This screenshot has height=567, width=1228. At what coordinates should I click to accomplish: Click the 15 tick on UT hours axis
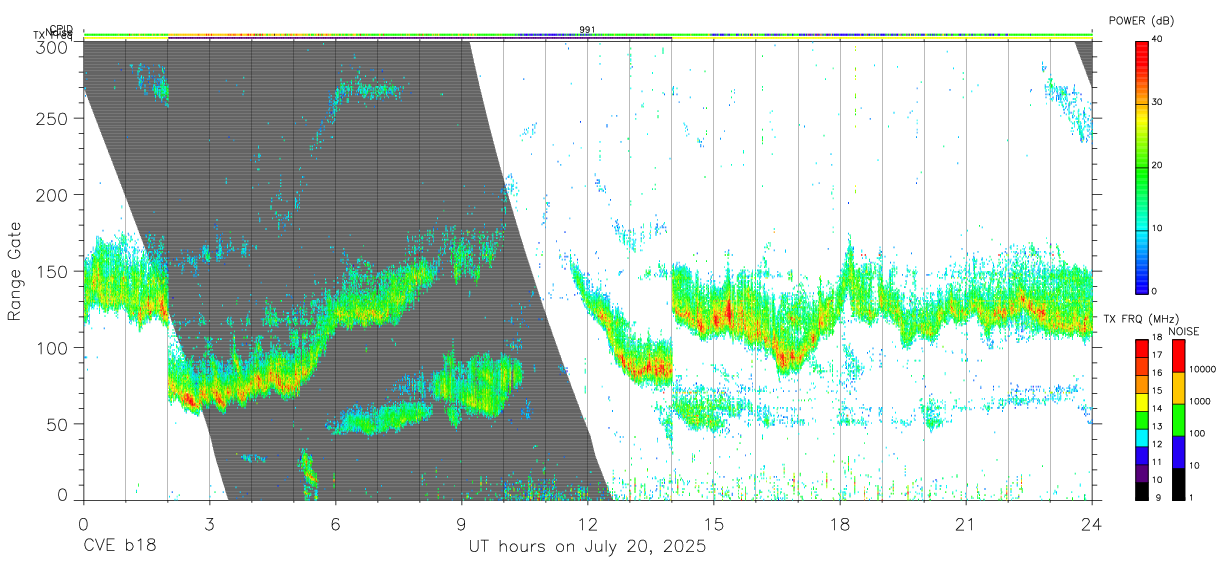coord(714,523)
